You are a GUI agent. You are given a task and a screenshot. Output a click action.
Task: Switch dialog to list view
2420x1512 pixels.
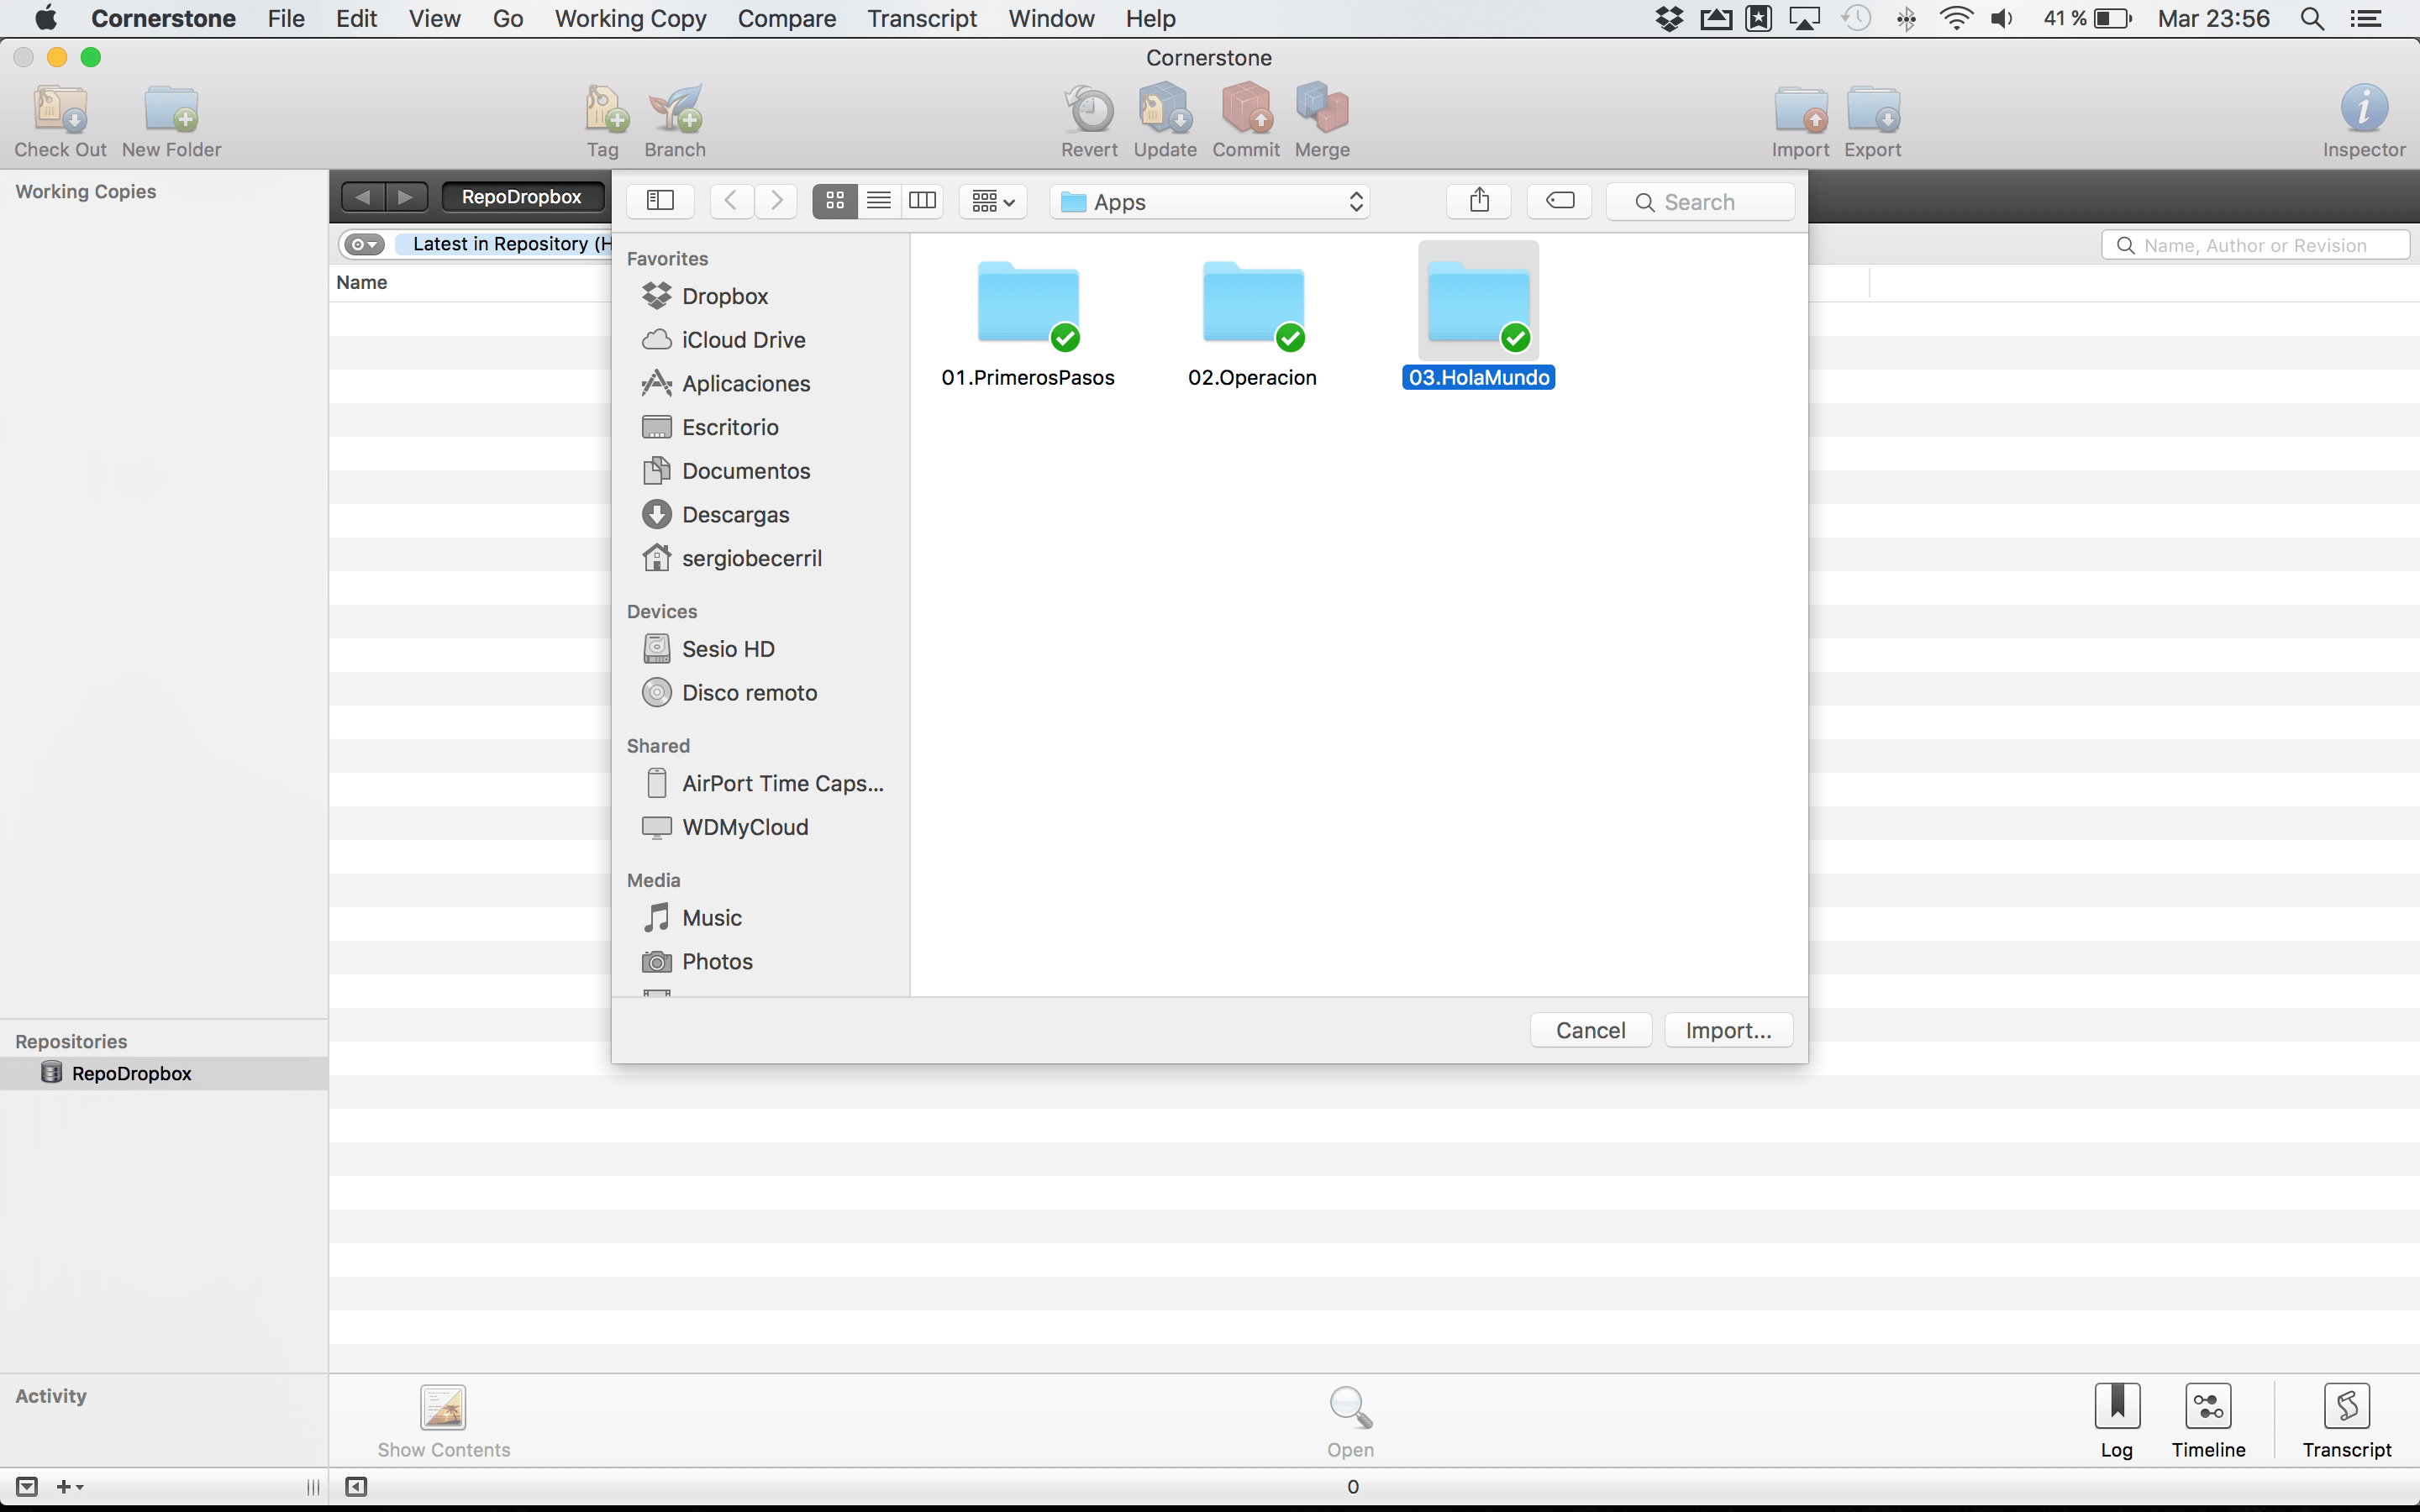click(878, 201)
